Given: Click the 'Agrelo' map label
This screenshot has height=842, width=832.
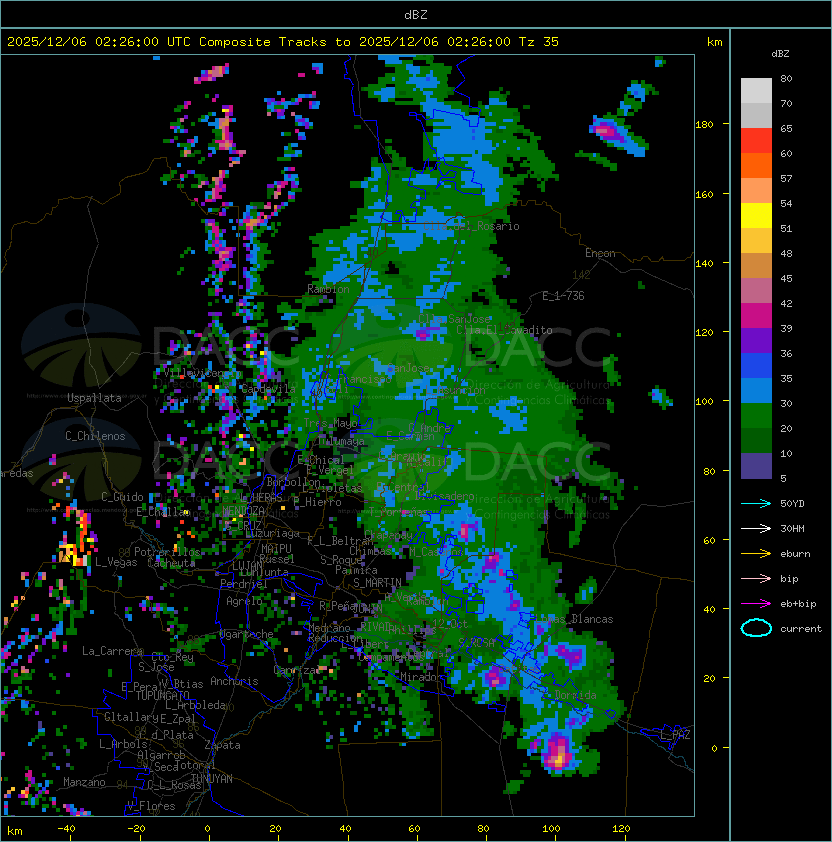Looking at the screenshot, I should [244, 601].
